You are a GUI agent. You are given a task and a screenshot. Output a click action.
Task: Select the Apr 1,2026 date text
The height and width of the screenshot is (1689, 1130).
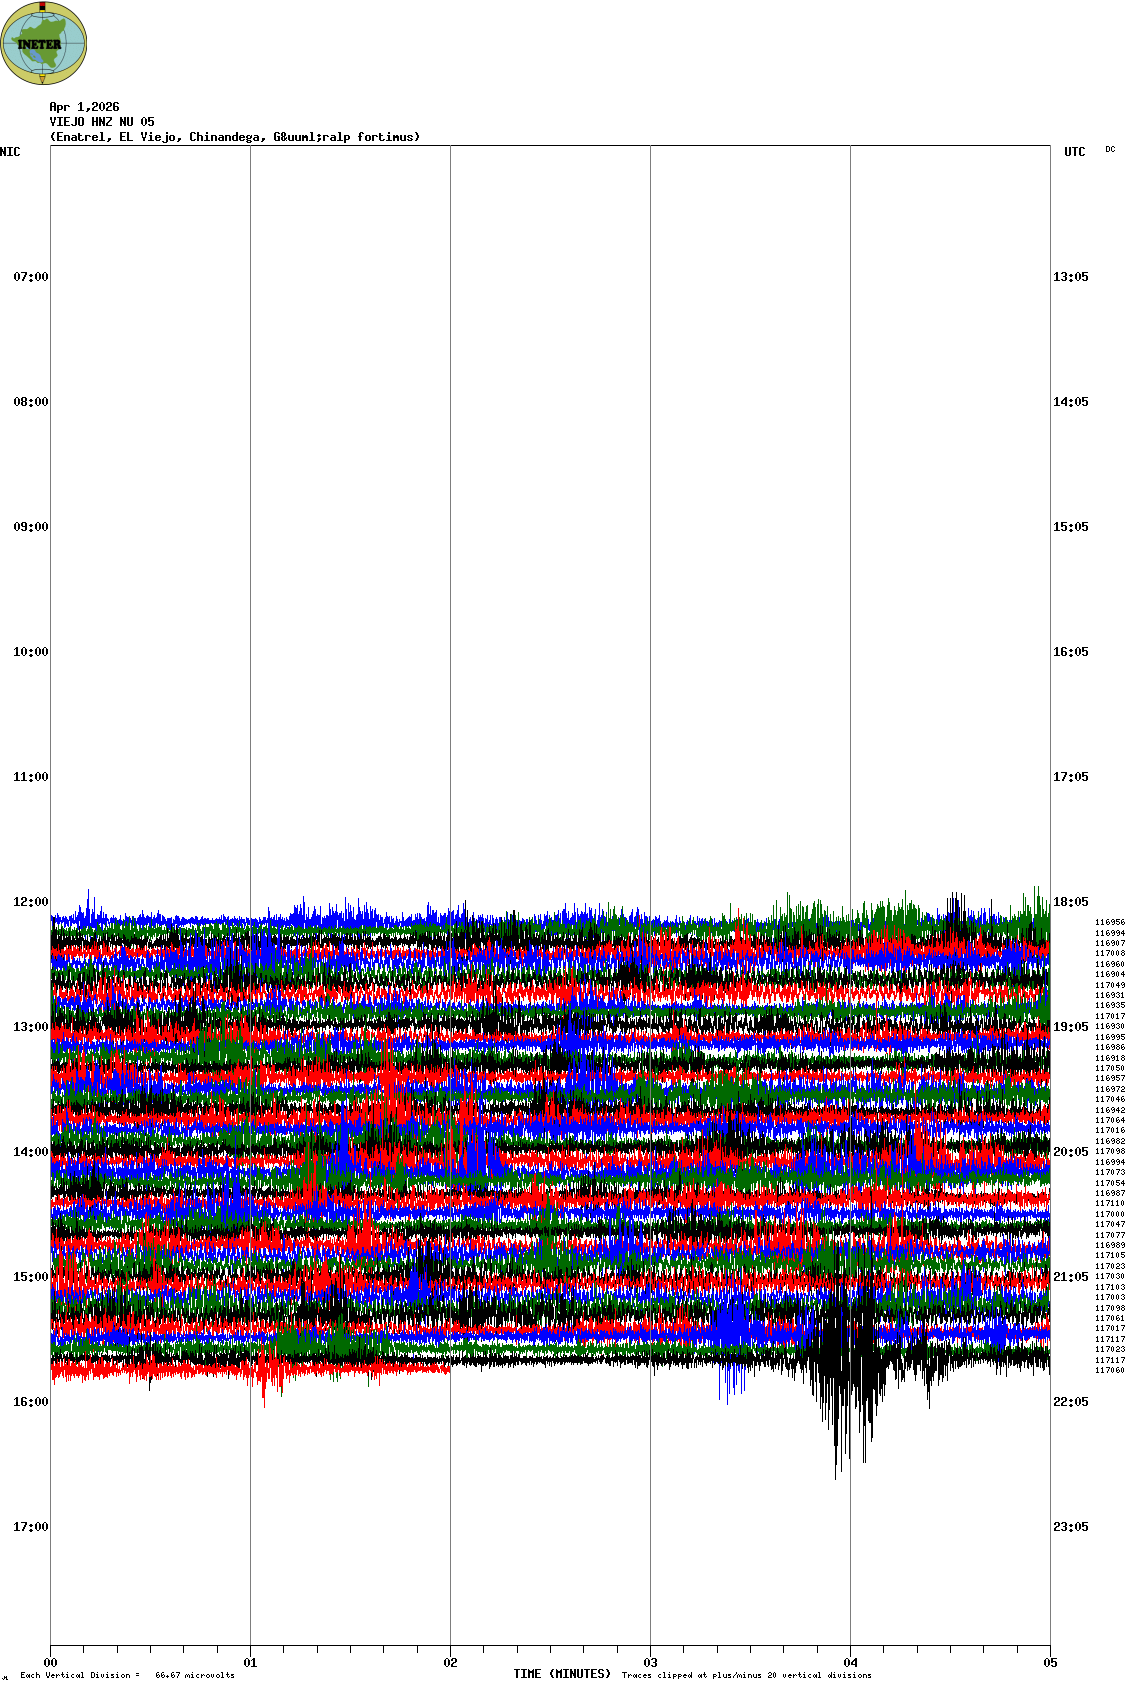(84, 107)
